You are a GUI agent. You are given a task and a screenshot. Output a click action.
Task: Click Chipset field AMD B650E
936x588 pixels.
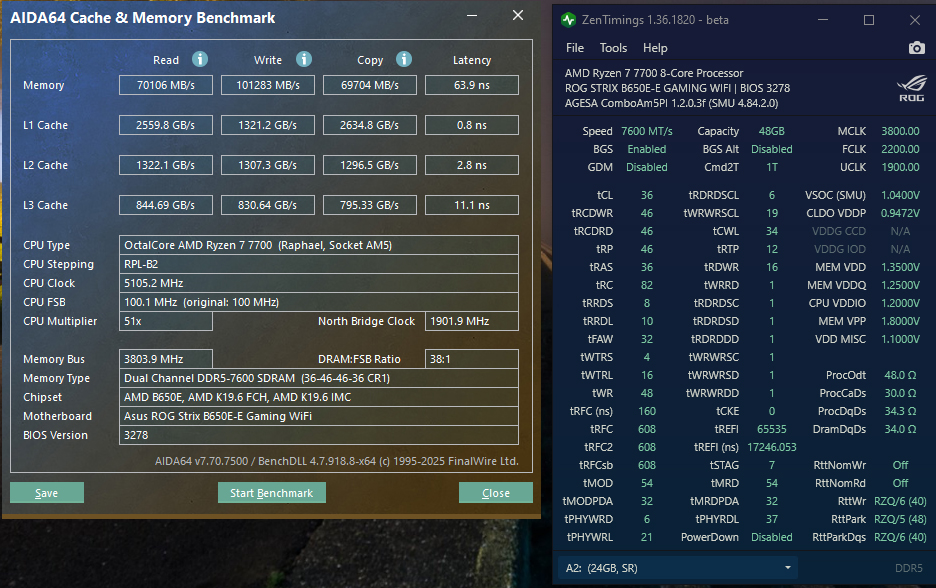(319, 397)
